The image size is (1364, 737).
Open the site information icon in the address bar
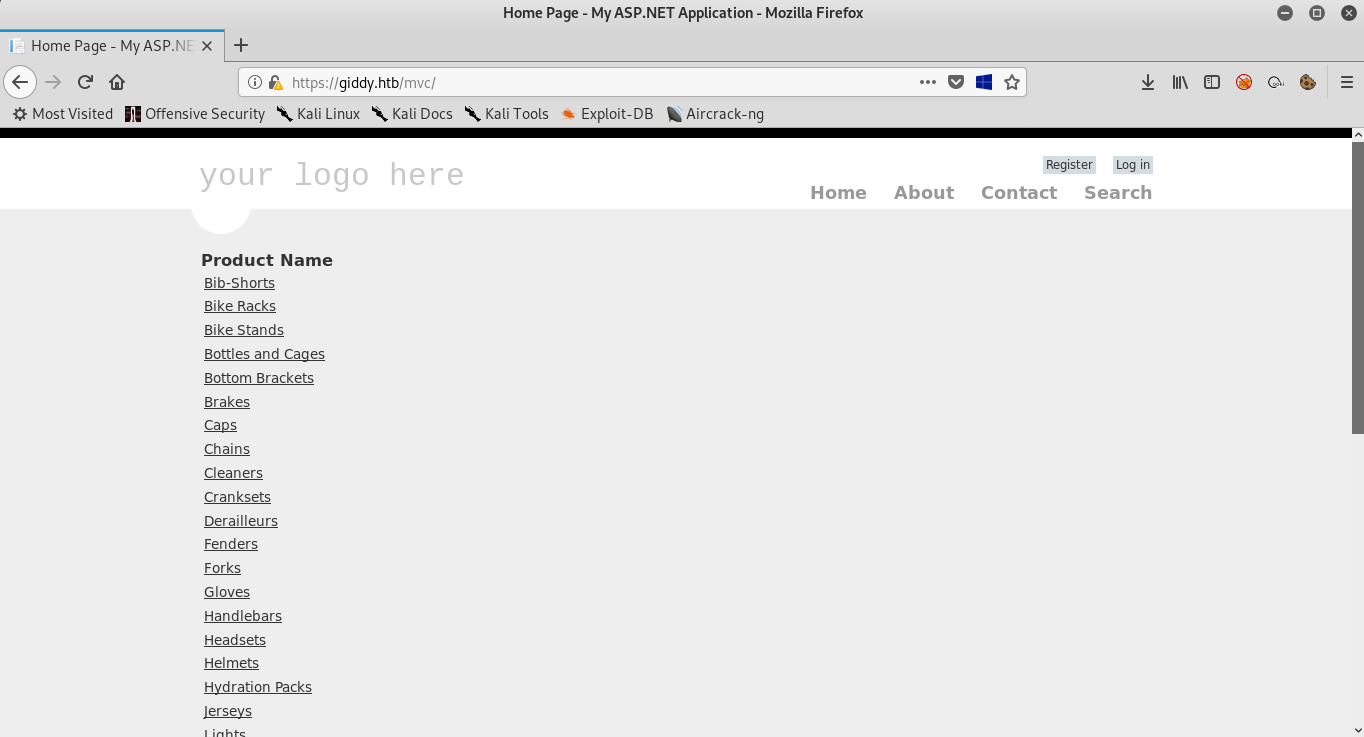(x=255, y=82)
